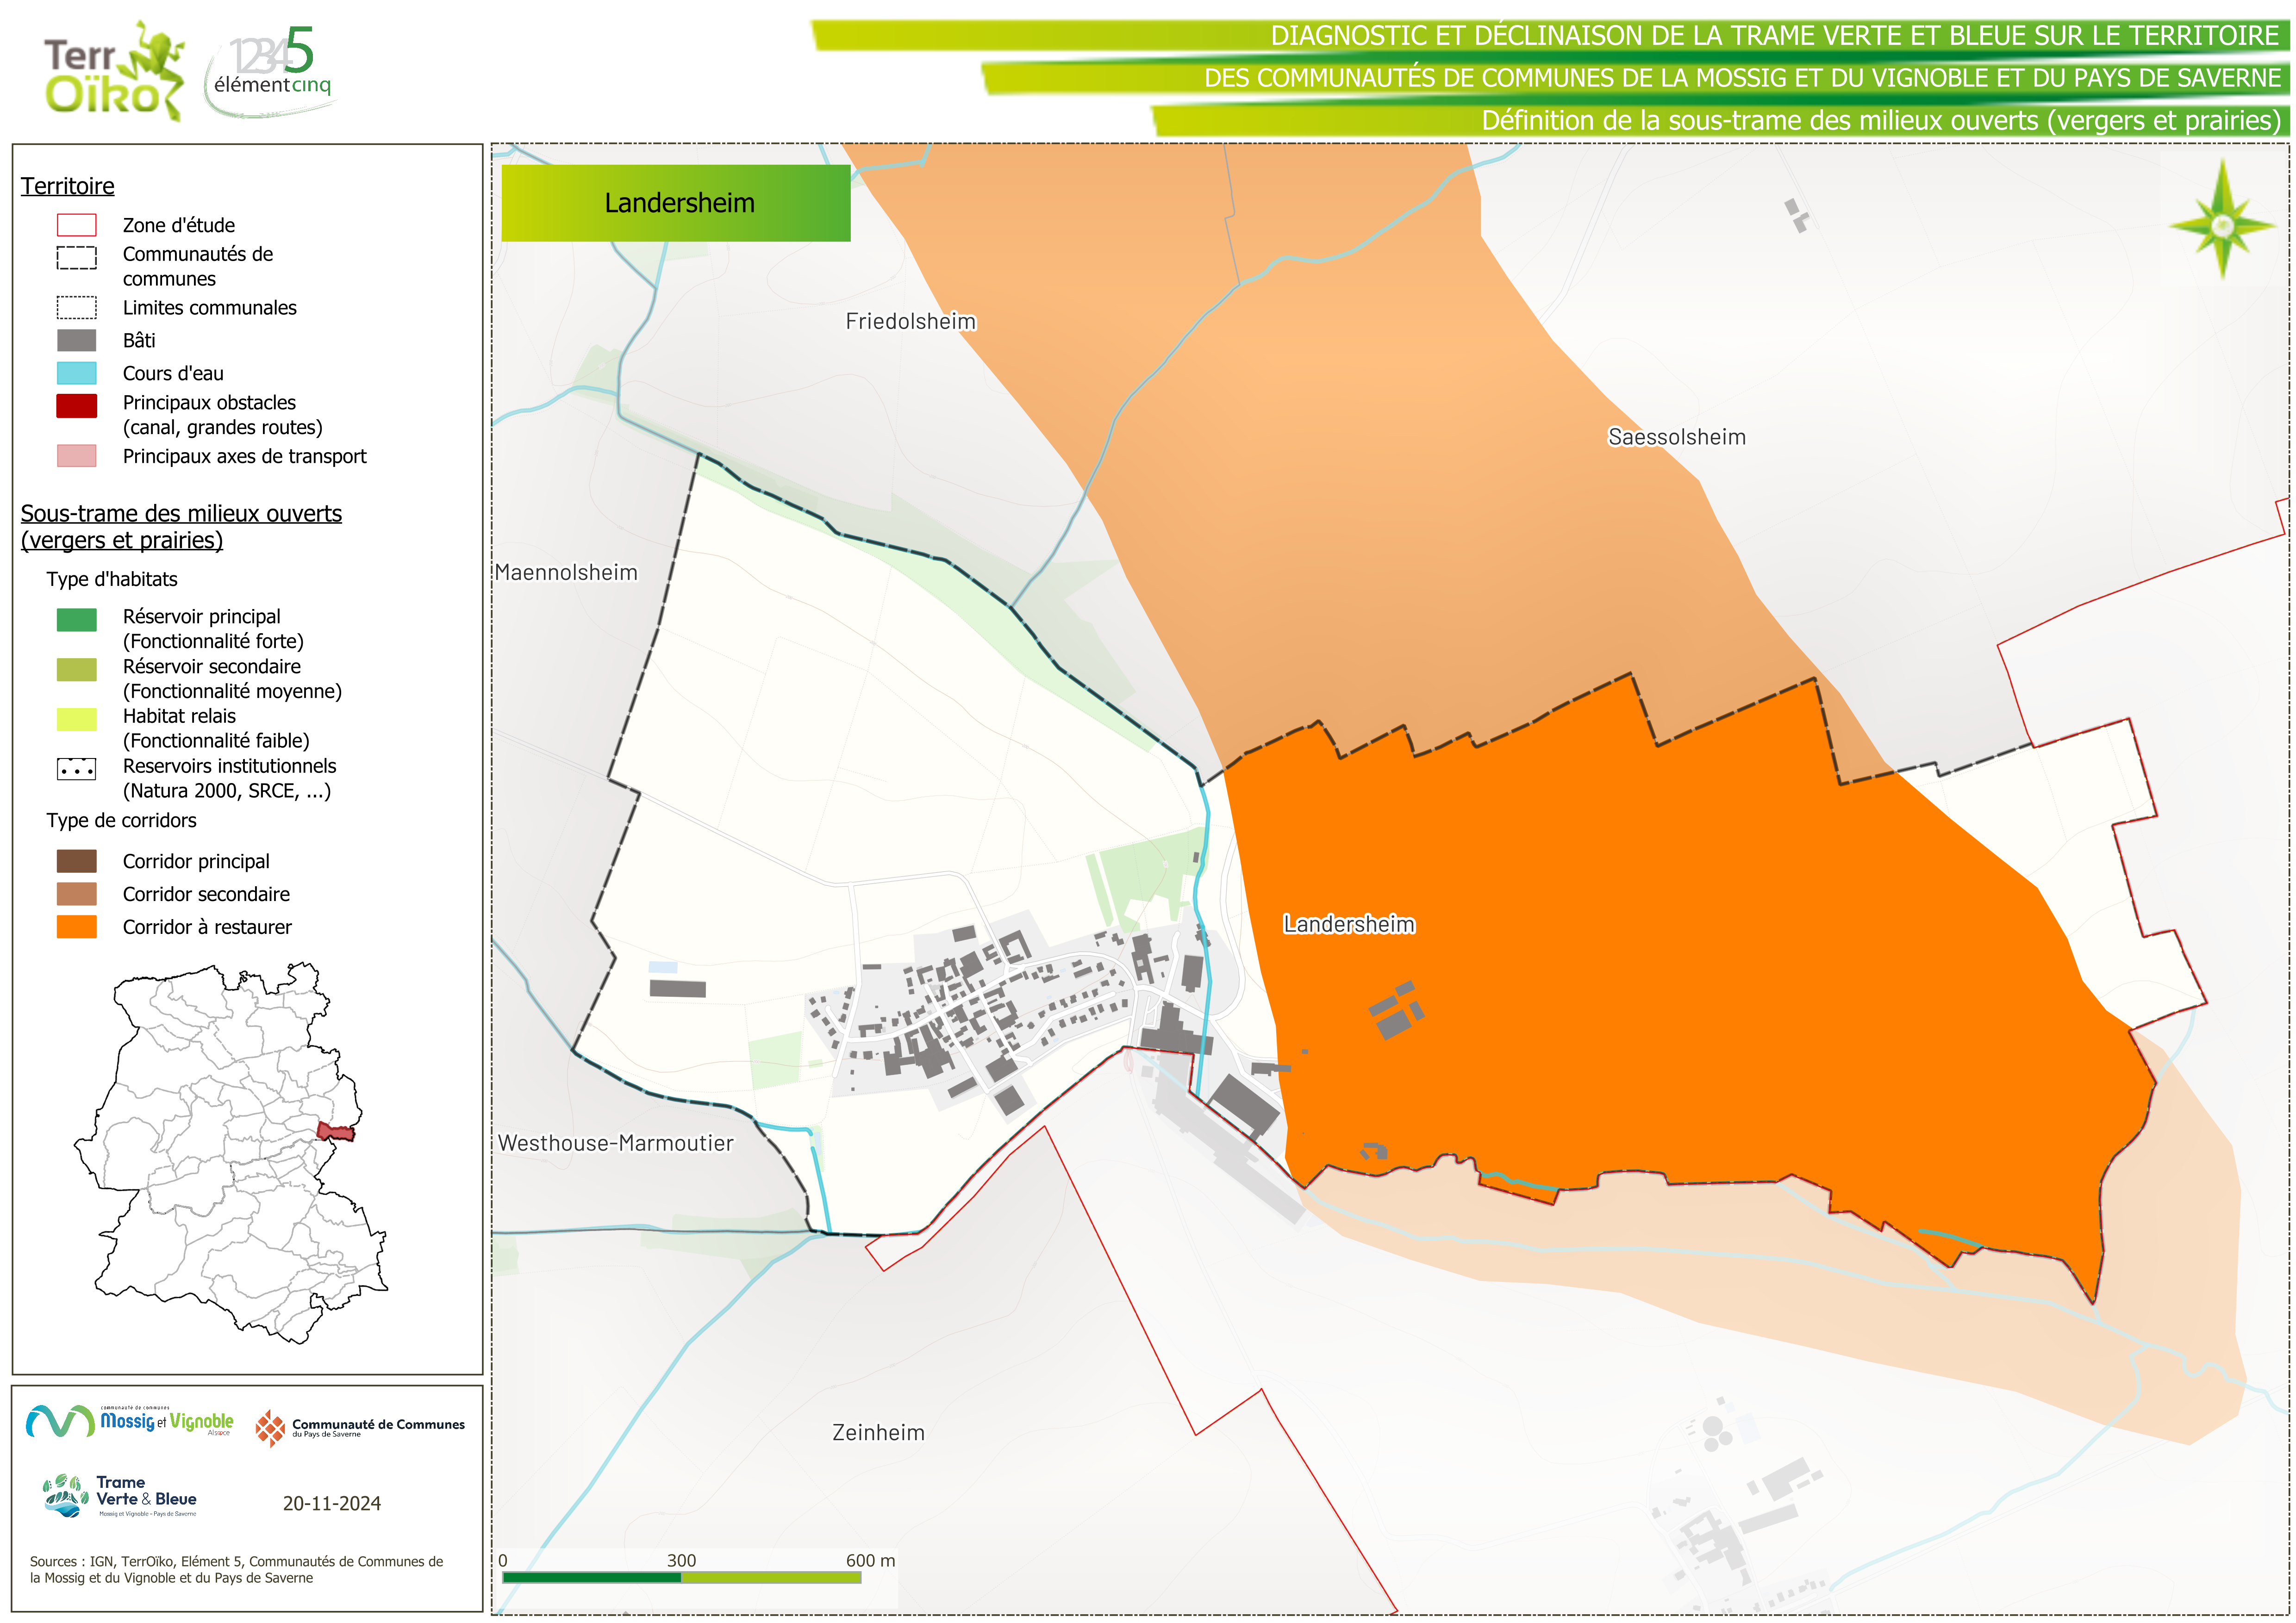This screenshot has height=1623, width=2296.
Task: Click the Territoire legend heading
Action: 68,186
